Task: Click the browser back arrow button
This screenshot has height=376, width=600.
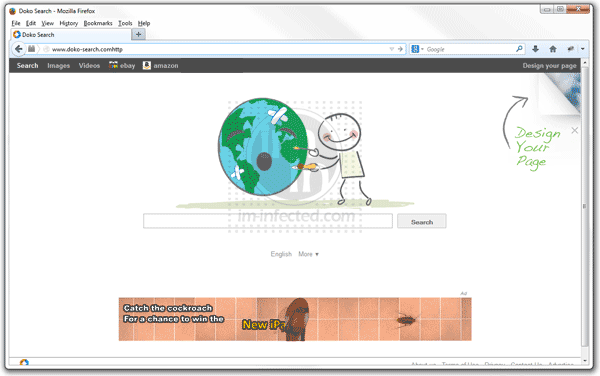Action: tap(18, 49)
